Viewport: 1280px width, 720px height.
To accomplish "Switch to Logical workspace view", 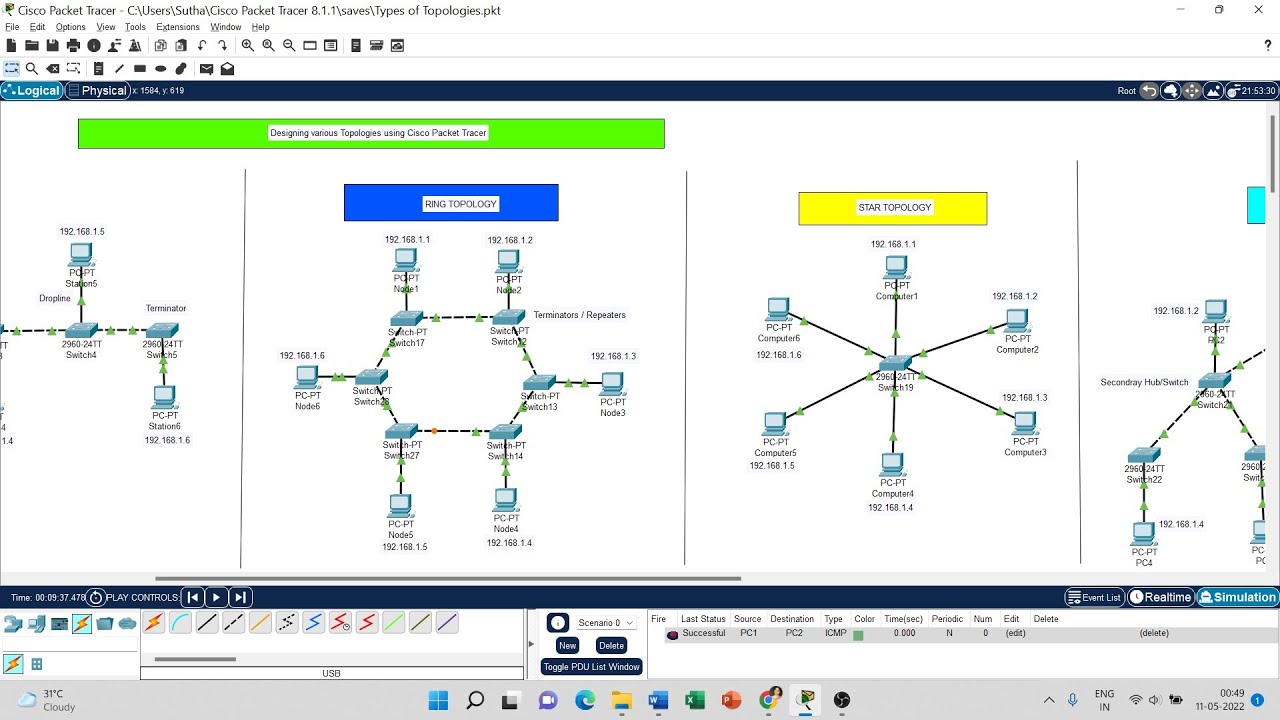I will point(31,90).
